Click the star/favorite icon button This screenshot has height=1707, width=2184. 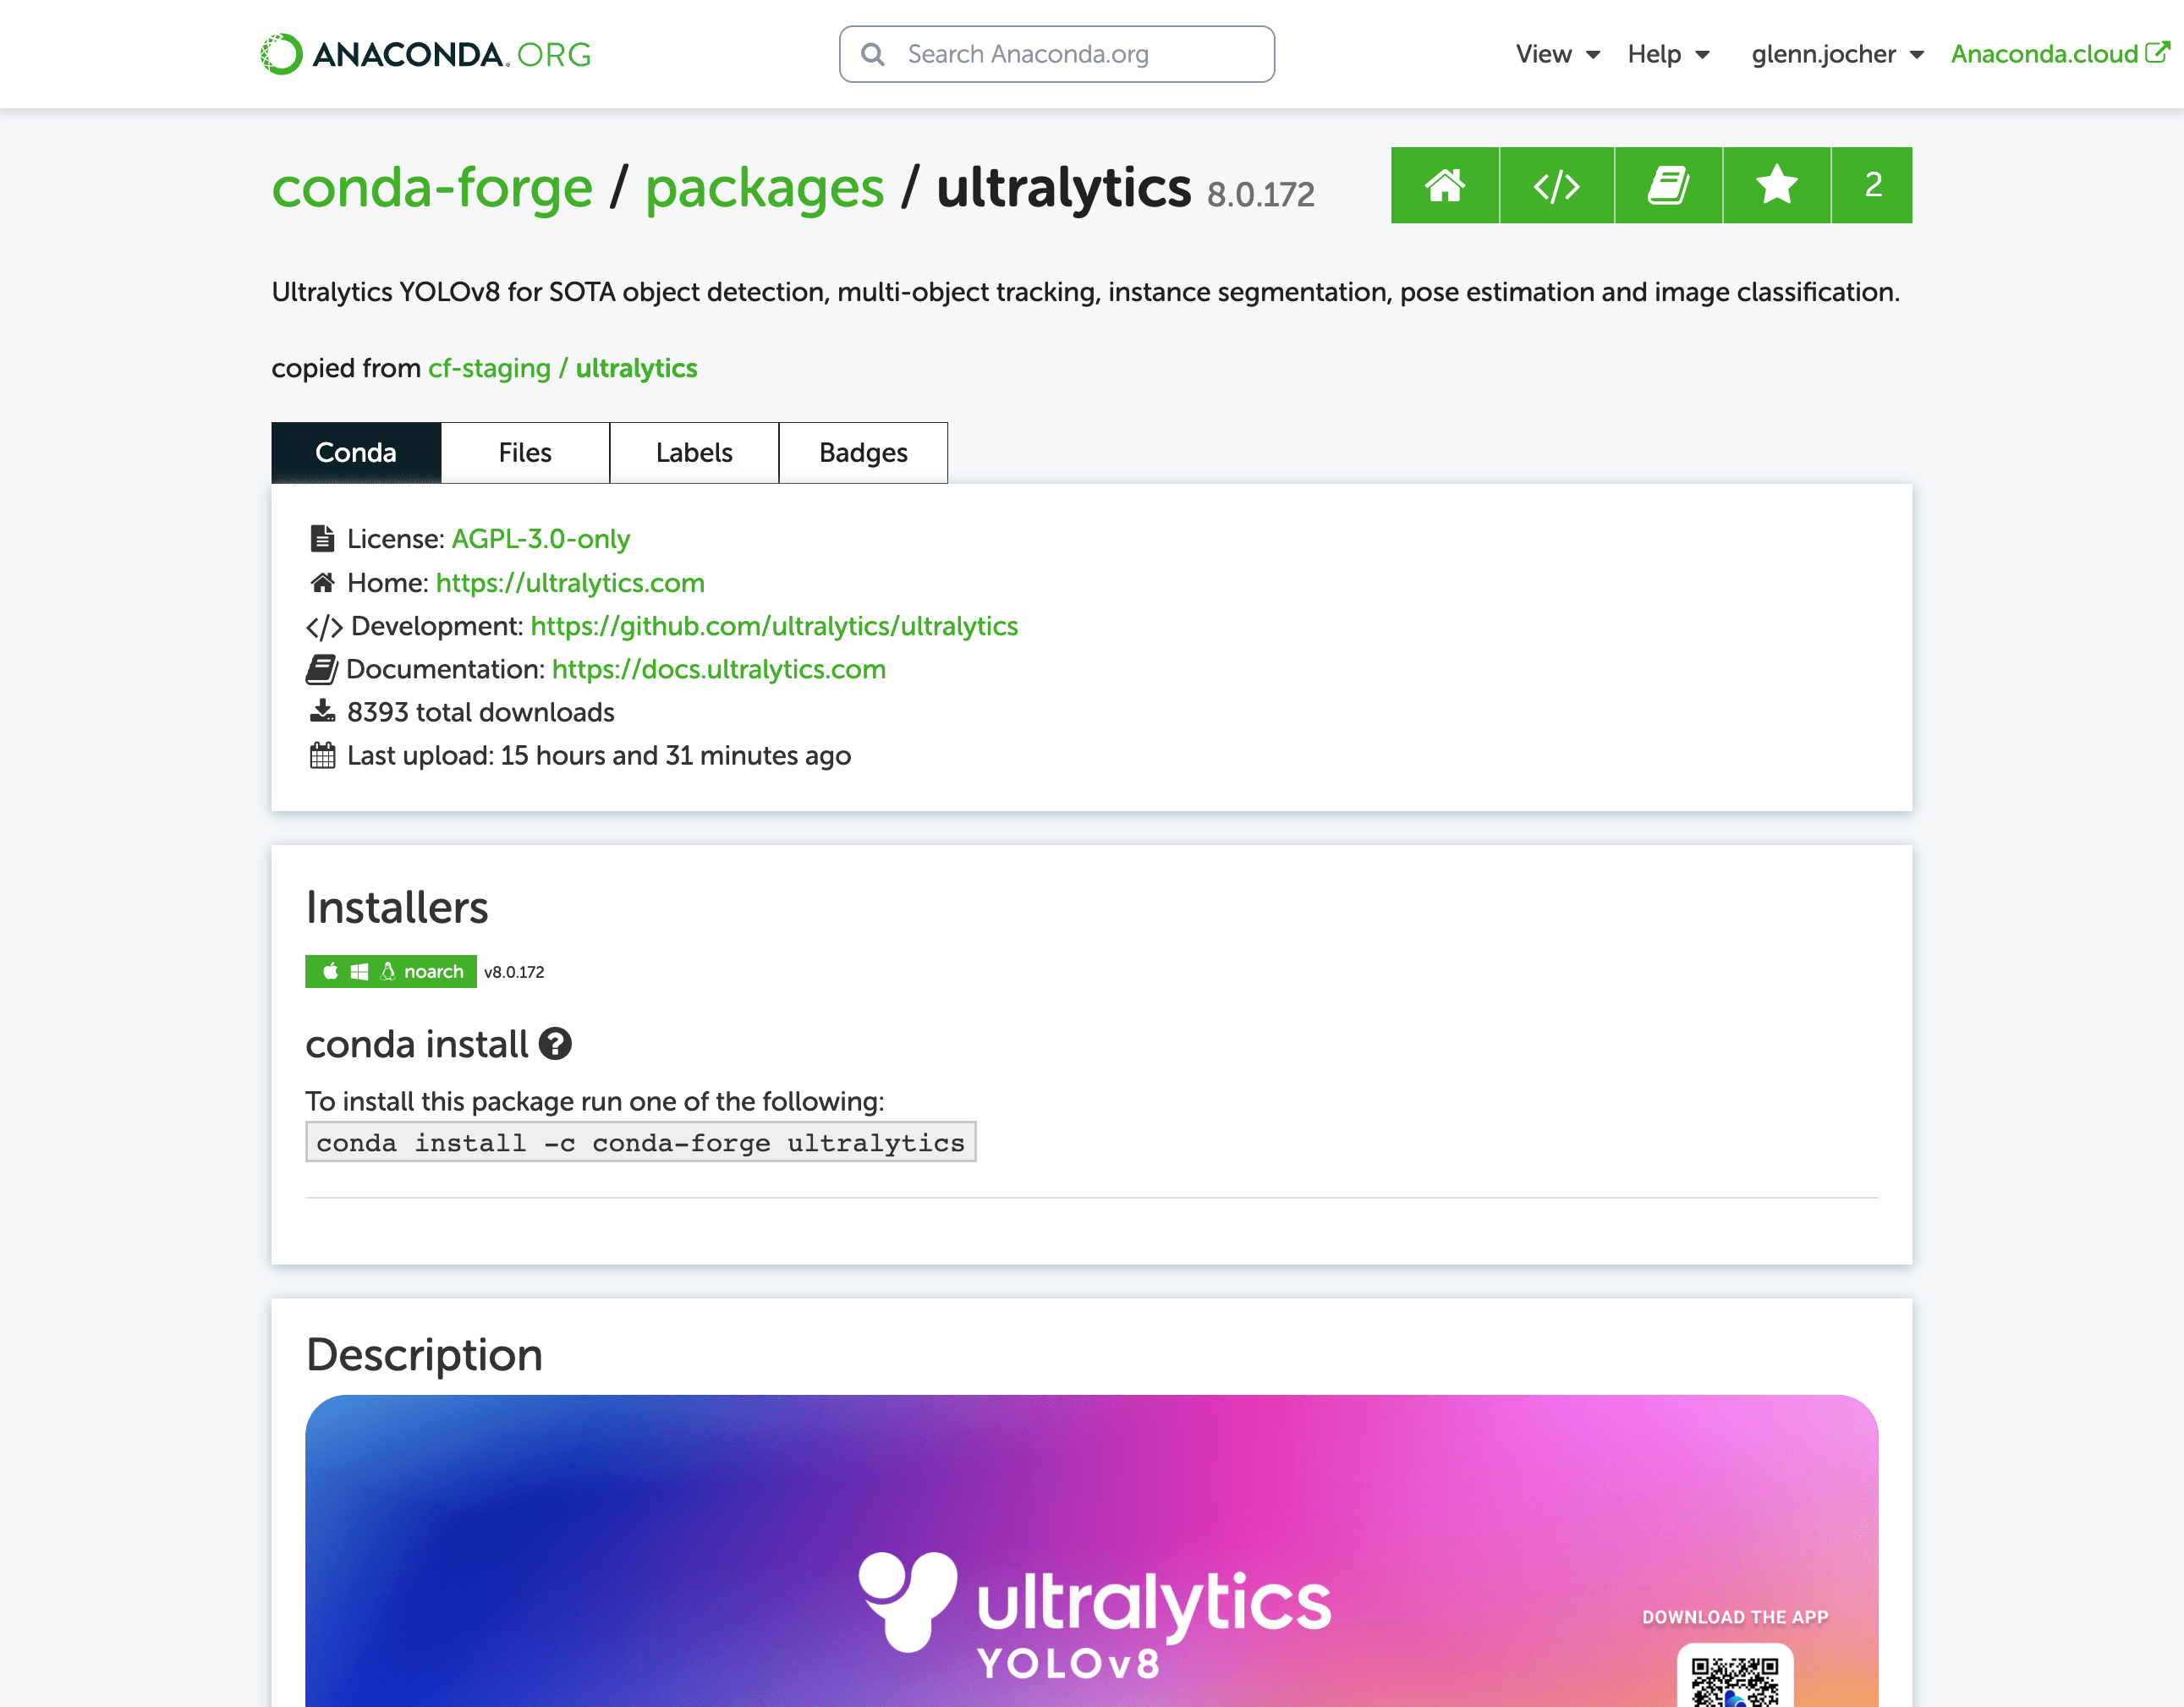pos(1776,184)
